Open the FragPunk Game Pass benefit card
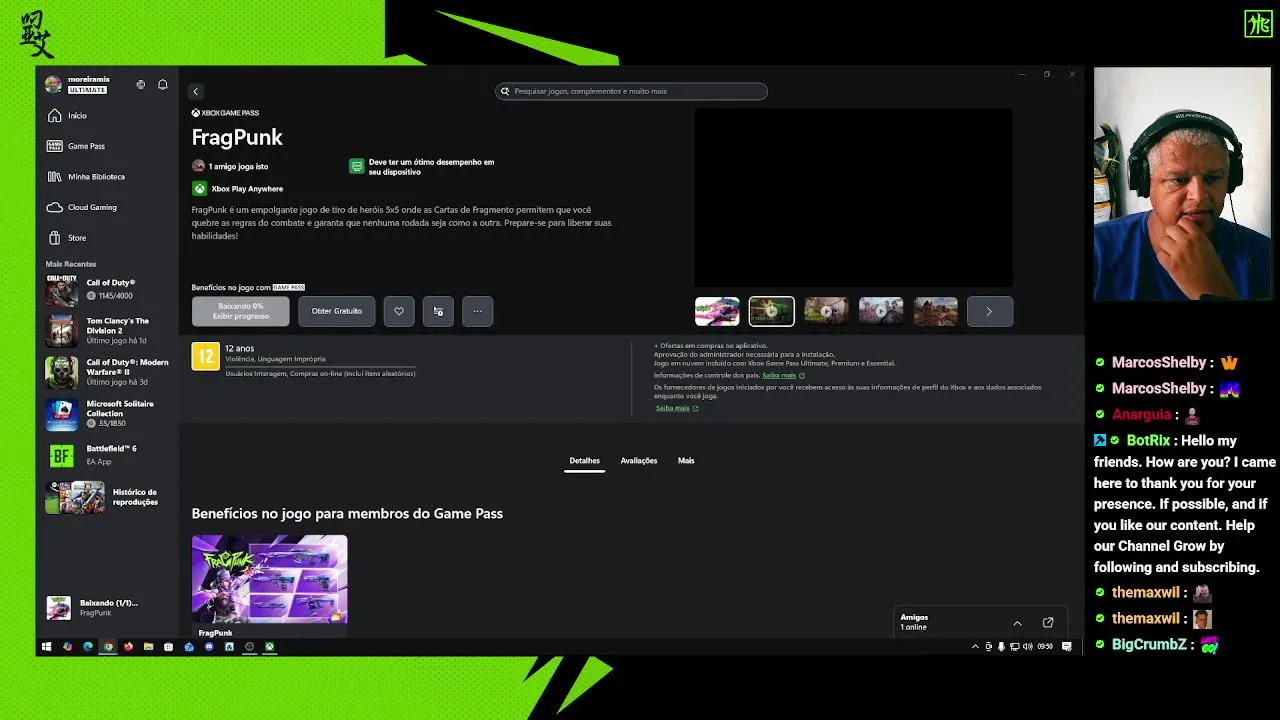 pos(270,586)
